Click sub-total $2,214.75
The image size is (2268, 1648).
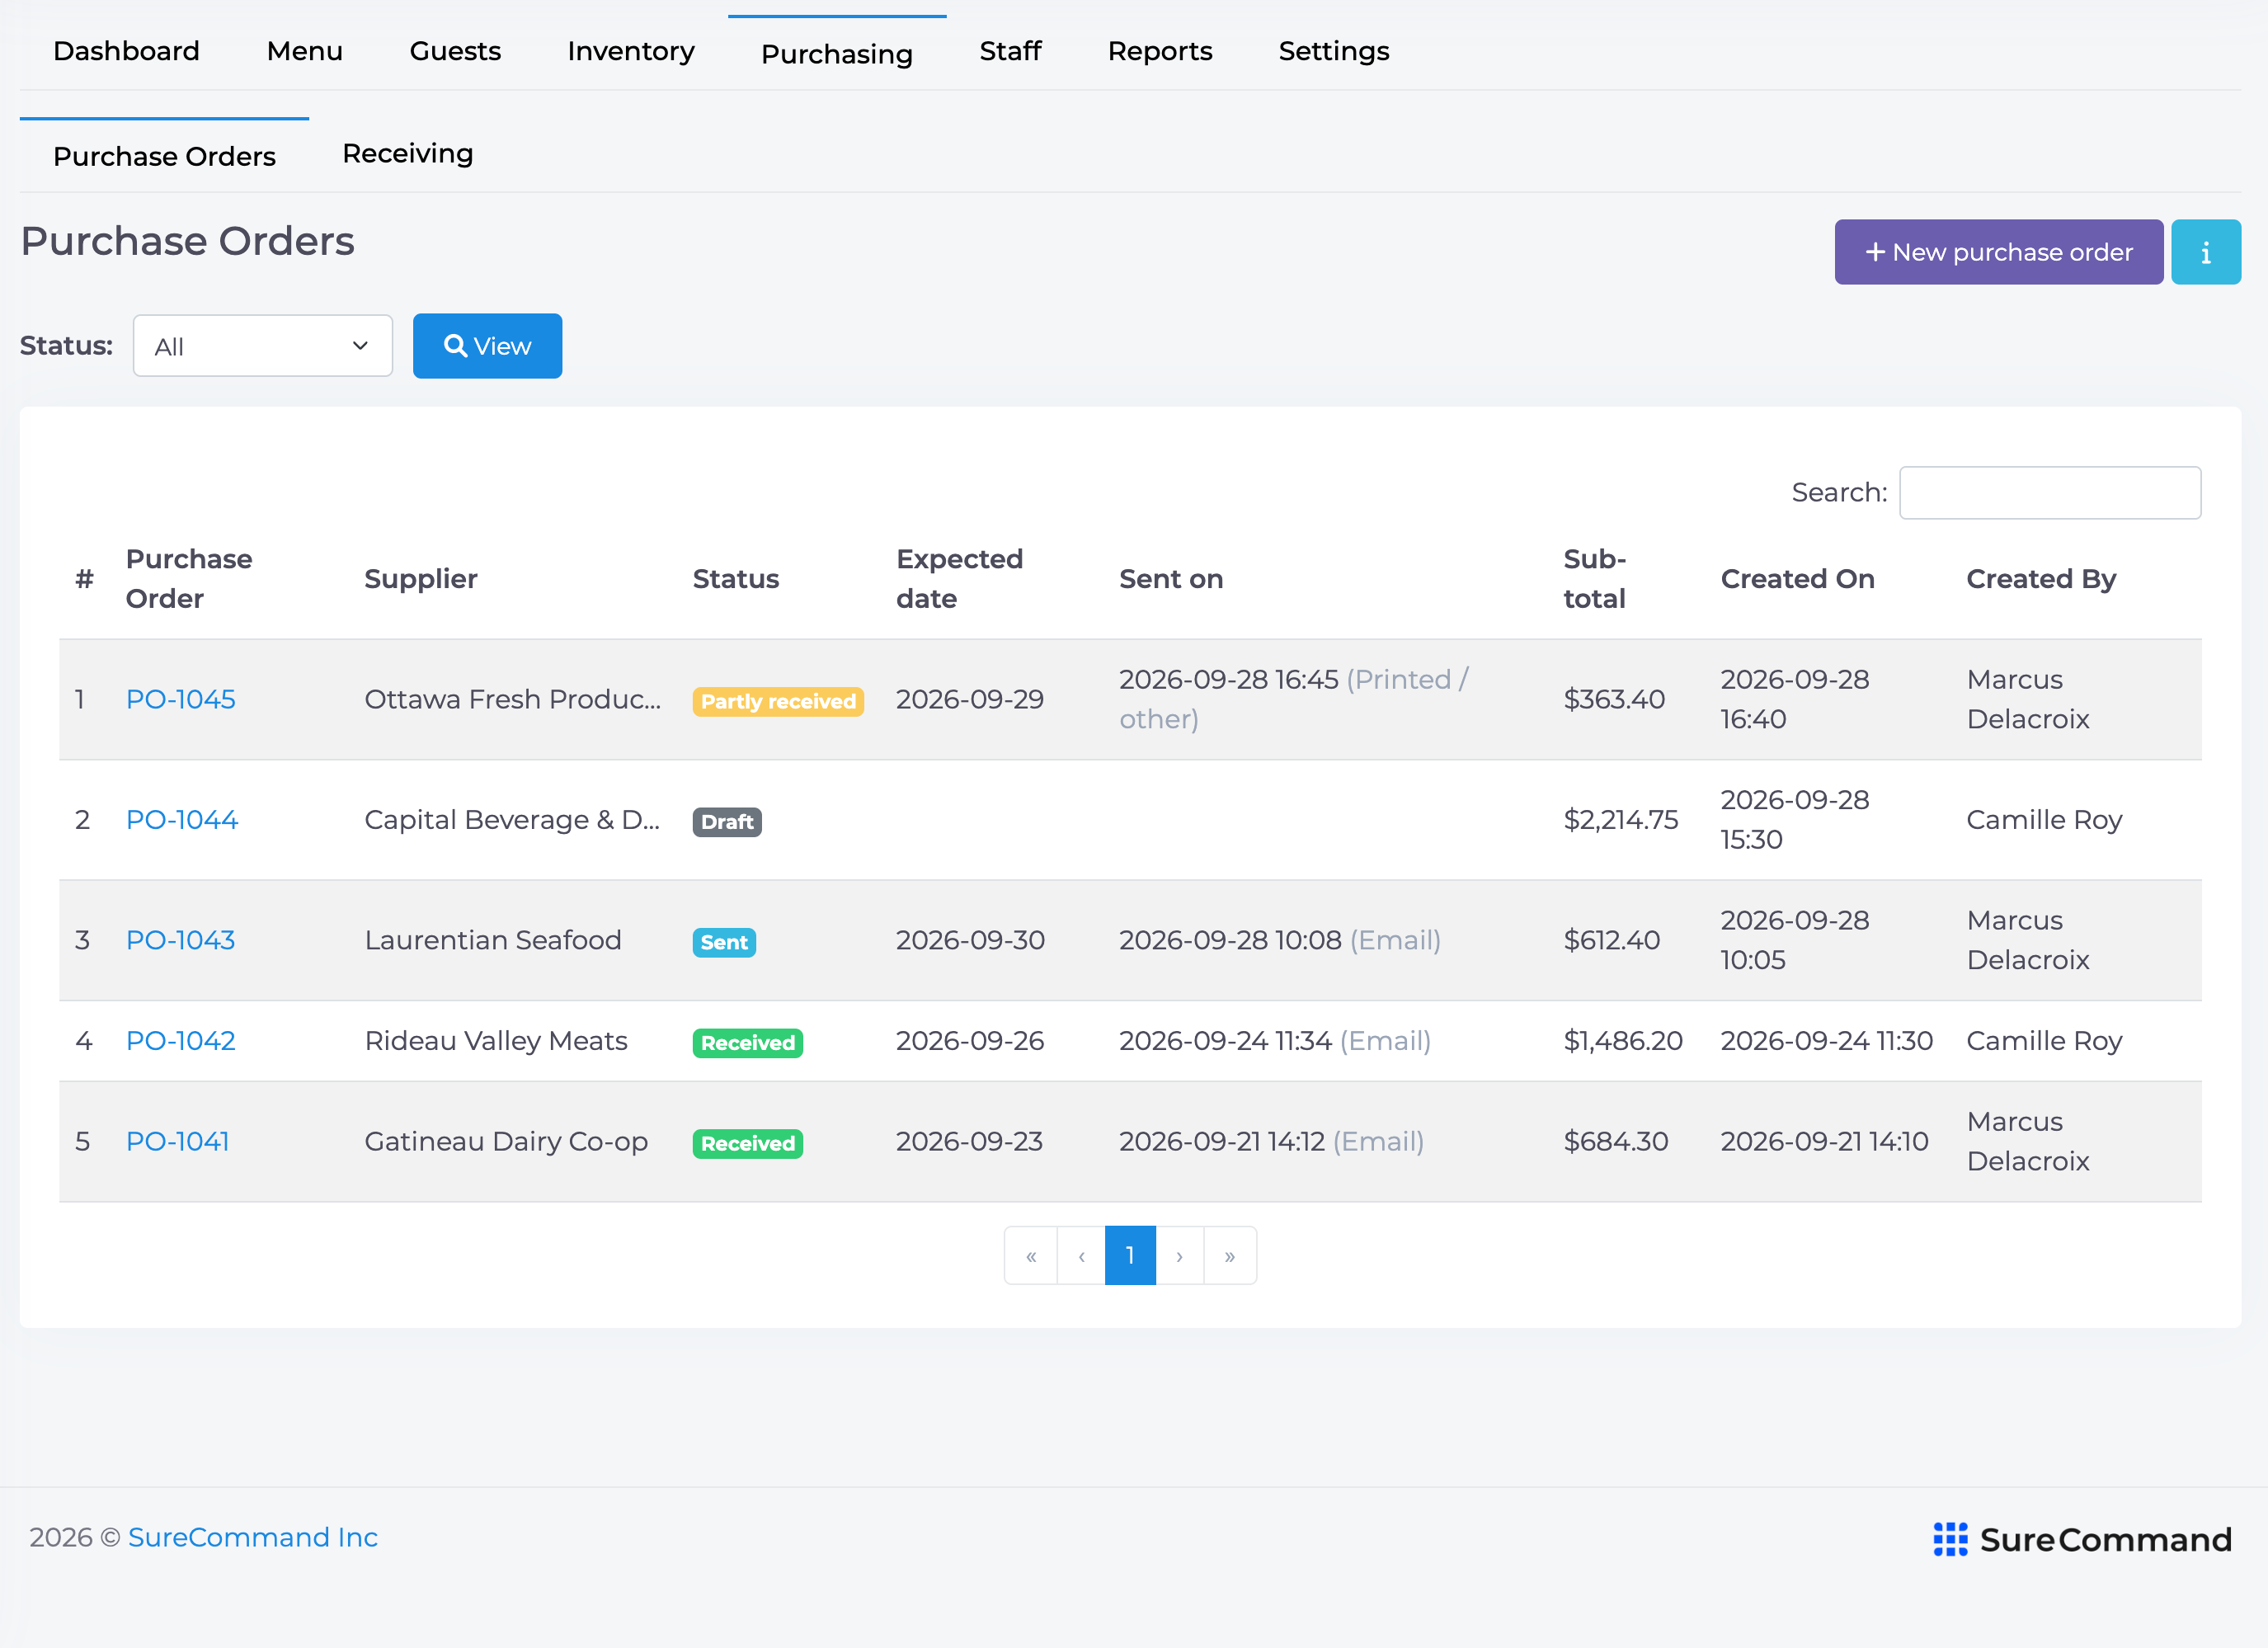point(1621,819)
